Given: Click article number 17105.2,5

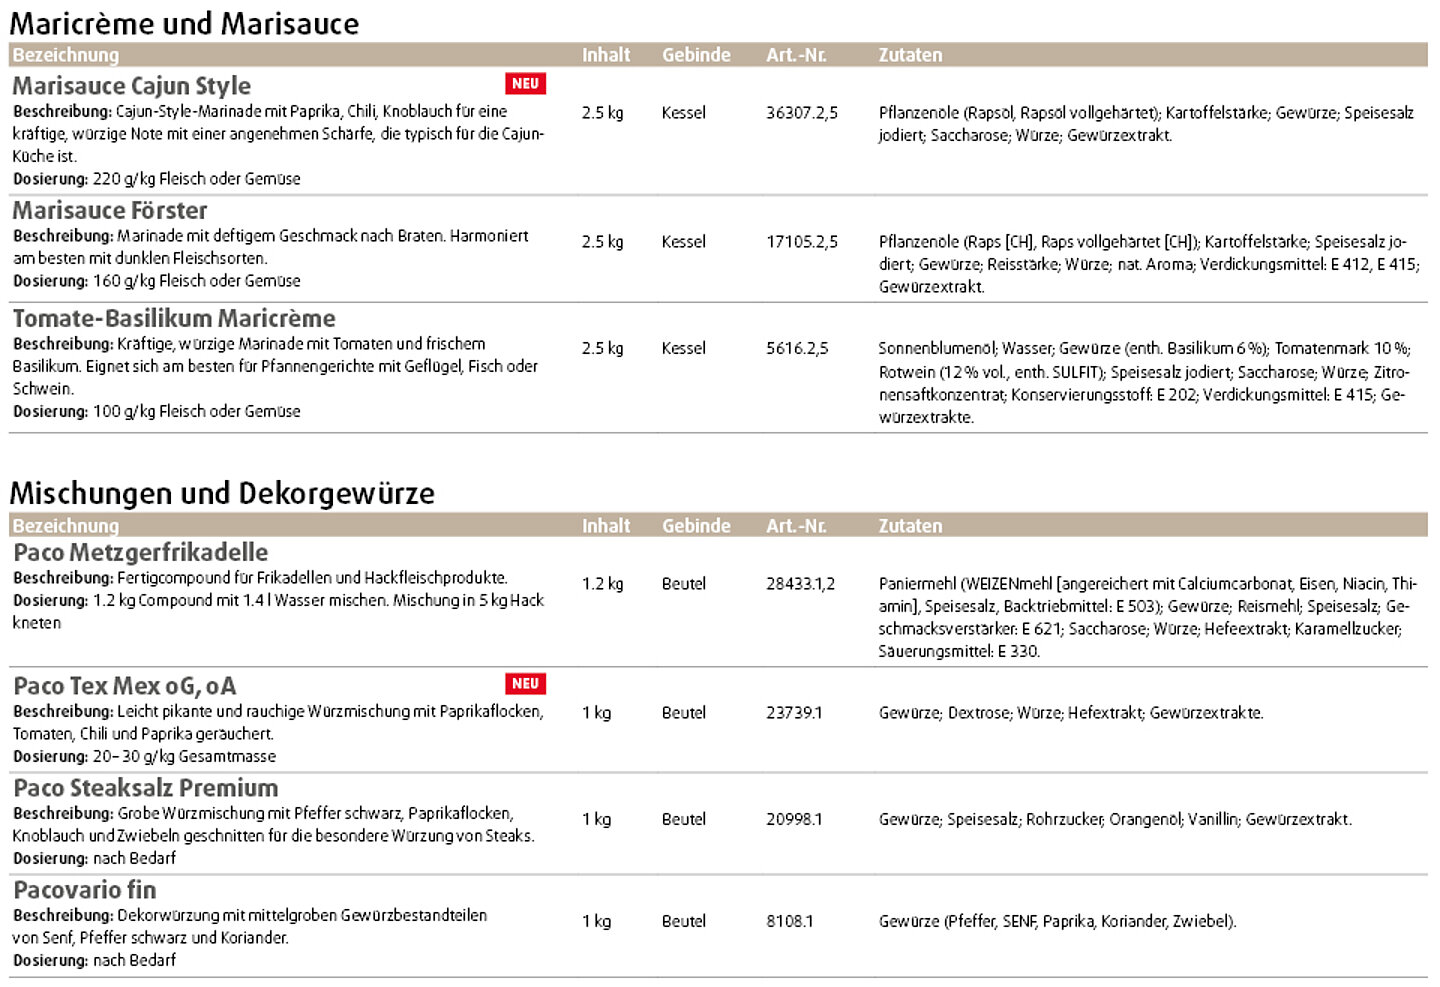Looking at the screenshot, I should pyautogui.click(x=802, y=242).
